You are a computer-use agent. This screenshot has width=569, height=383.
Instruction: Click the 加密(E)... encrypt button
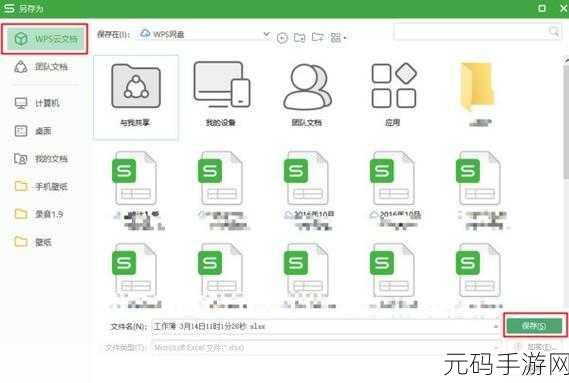pos(536,347)
